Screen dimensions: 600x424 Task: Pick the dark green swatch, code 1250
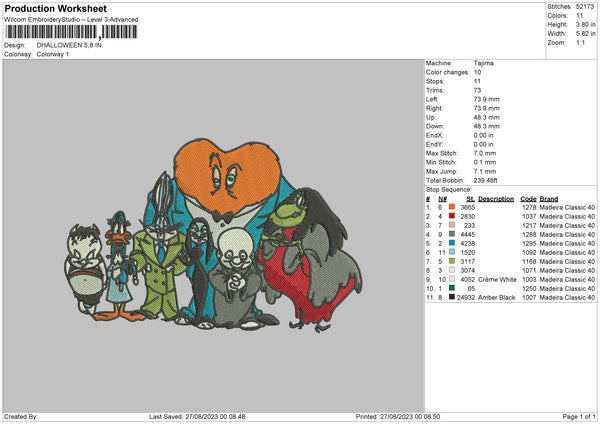tap(452, 288)
